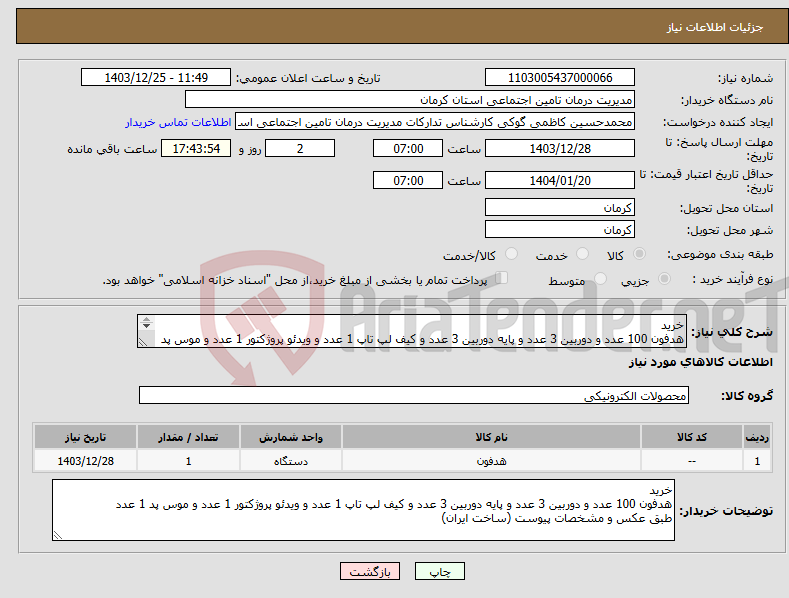Click the واحد شمارش column header
The height and width of the screenshot is (598, 789).
coord(291,437)
